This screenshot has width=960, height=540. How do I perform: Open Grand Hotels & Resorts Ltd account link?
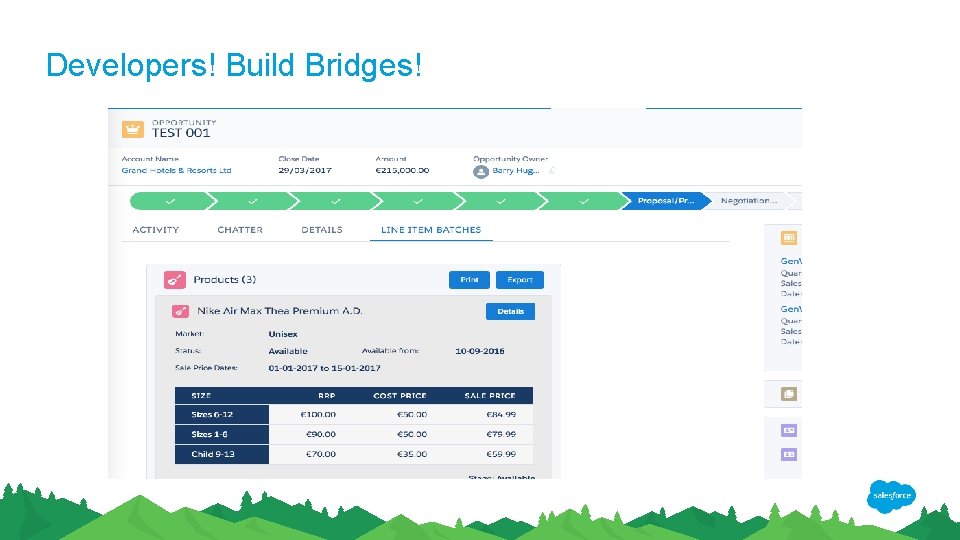tap(176, 170)
